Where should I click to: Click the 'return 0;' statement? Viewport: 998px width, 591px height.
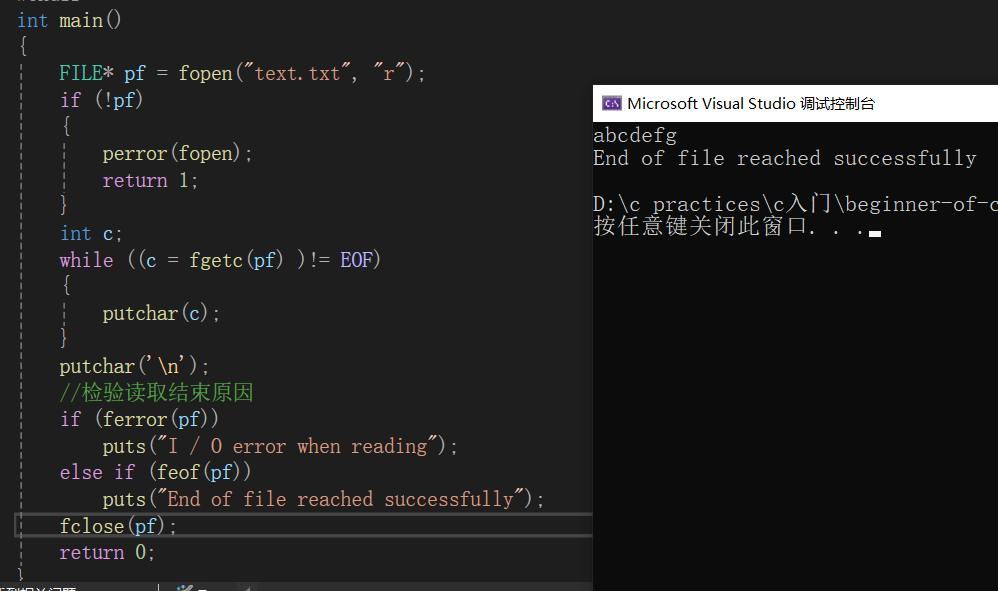coord(107,552)
